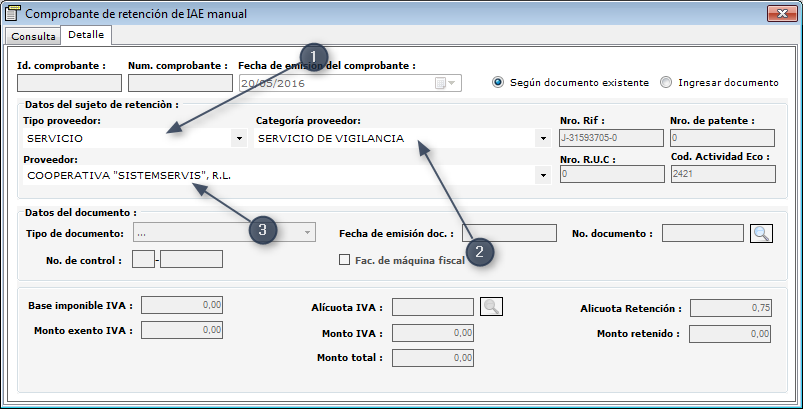The image size is (803, 409).
Task: Click the Monto retenido field
Action: (x=730, y=334)
